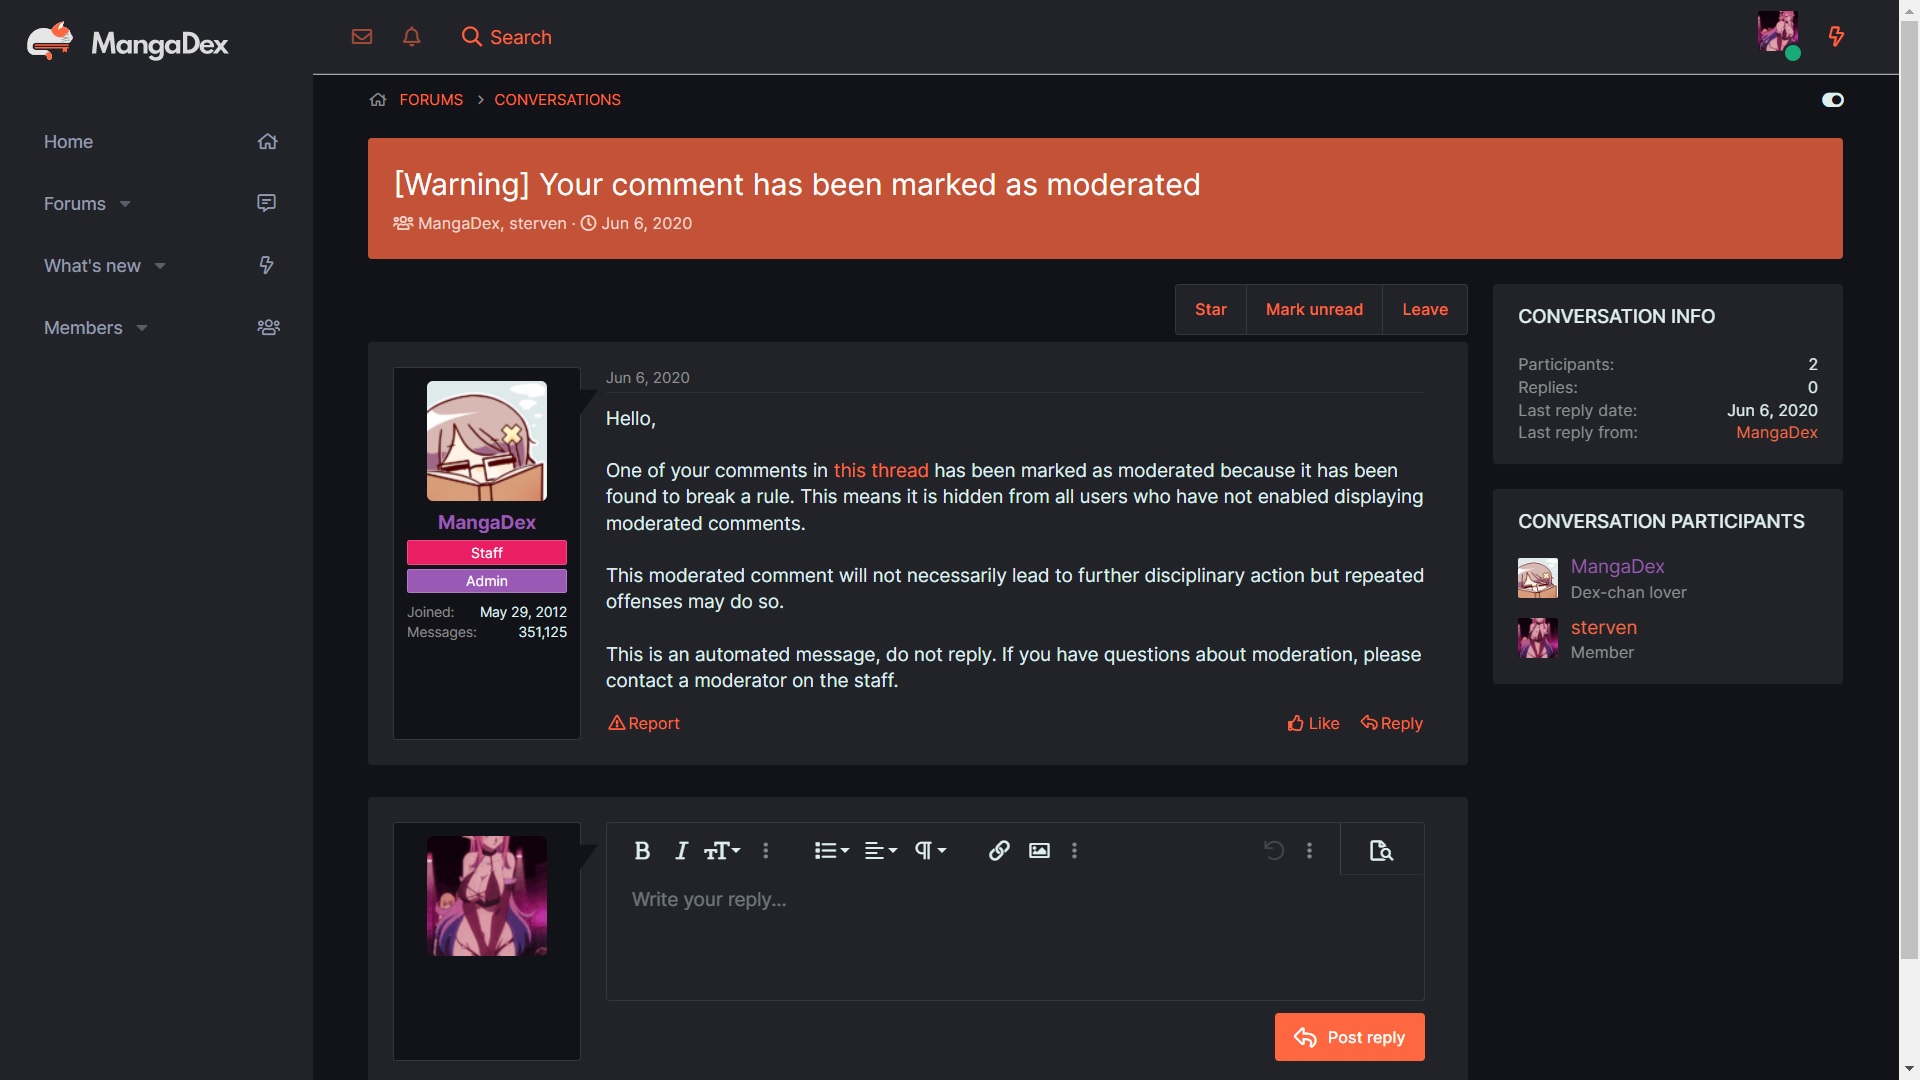Click the Search magnifier in header
Viewport: 1920px width, 1080px height.
click(x=506, y=37)
